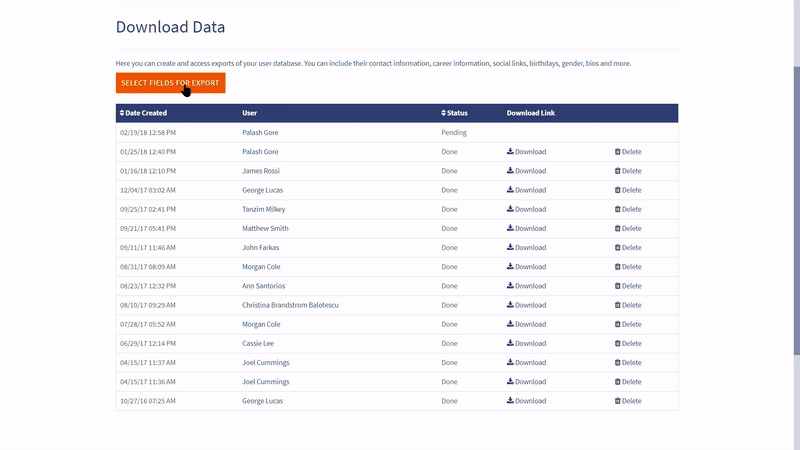This screenshot has width=800, height=450.
Task: Delete Tanzim Milkey's export entry
Action: pos(628,209)
